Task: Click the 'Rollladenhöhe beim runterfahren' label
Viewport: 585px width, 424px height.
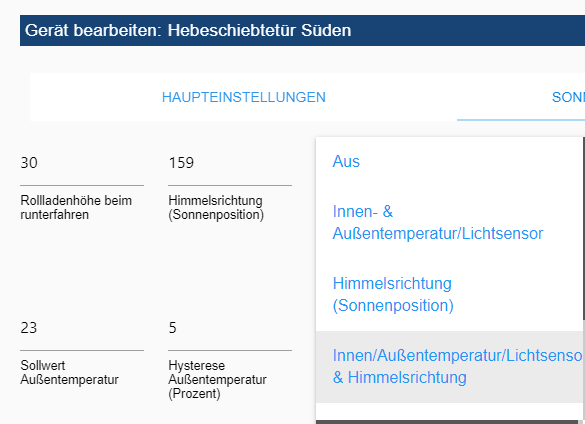Action: click(76, 208)
